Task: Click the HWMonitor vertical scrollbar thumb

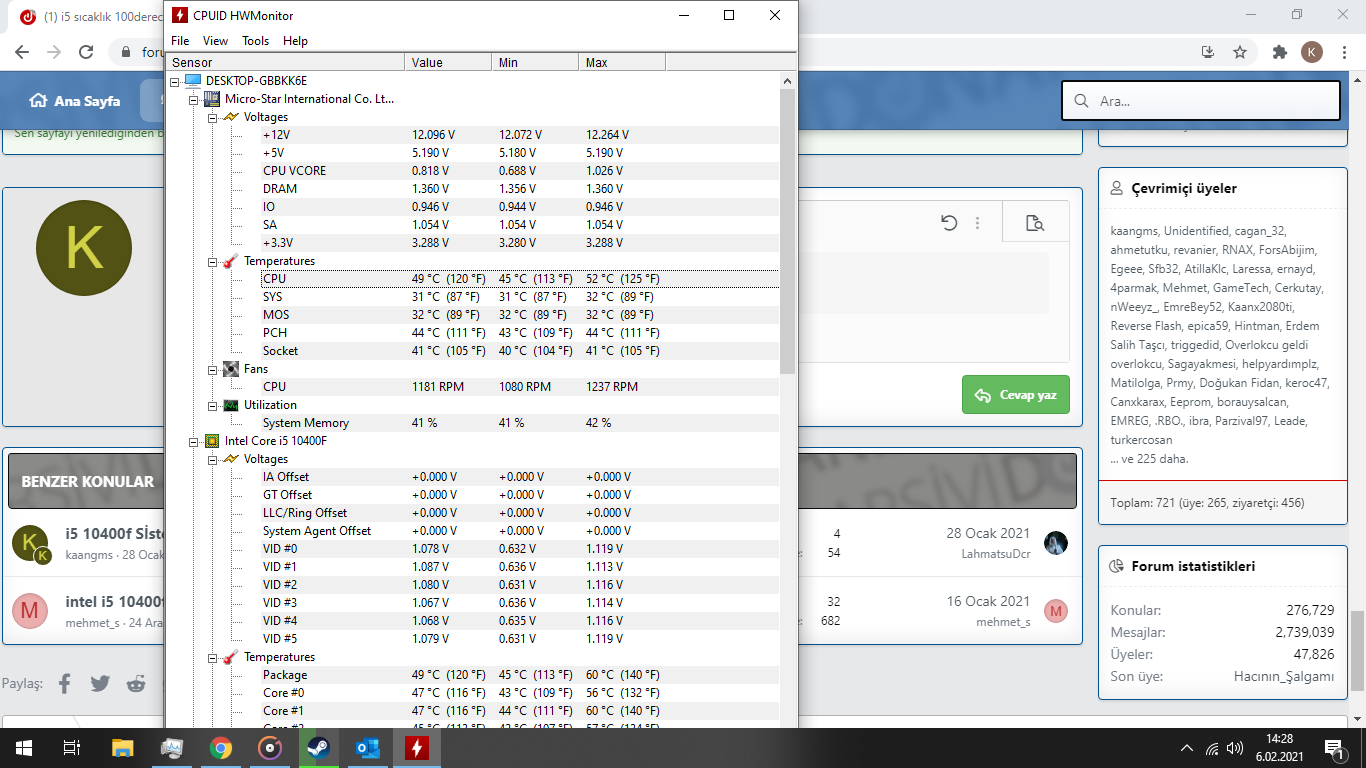Action: click(x=788, y=232)
